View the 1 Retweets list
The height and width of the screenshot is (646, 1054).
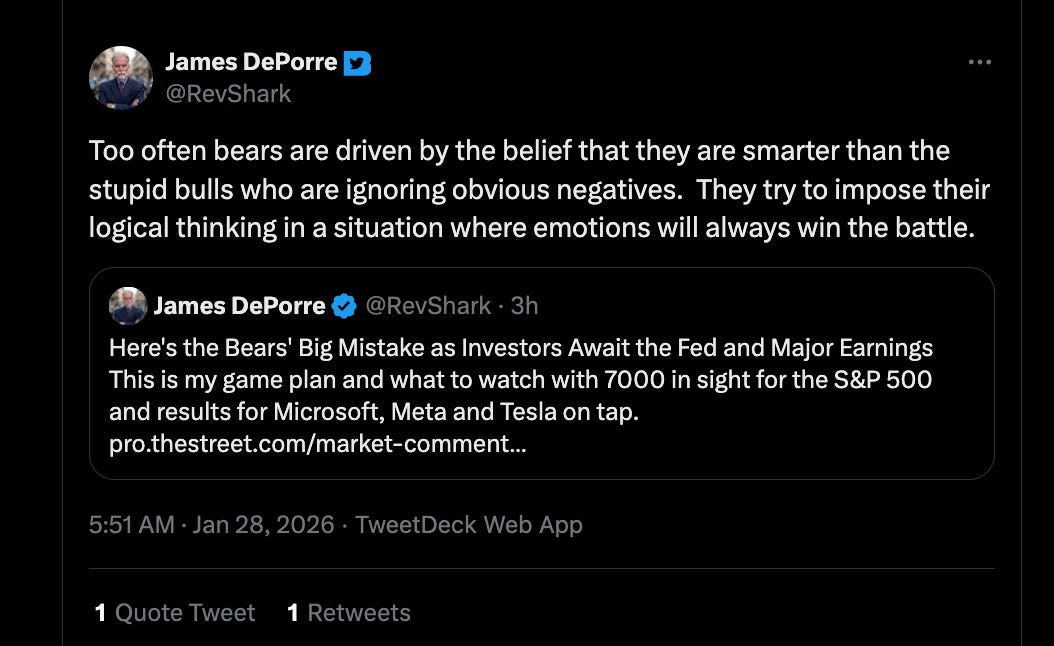[348, 613]
